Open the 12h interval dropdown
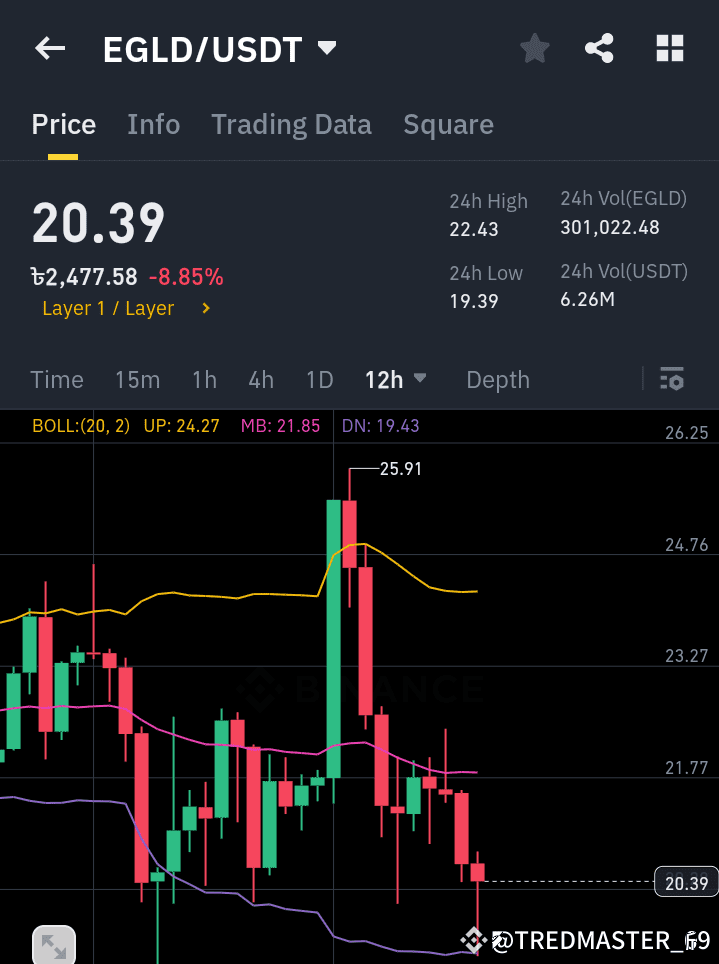This screenshot has height=964, width=719. point(395,380)
